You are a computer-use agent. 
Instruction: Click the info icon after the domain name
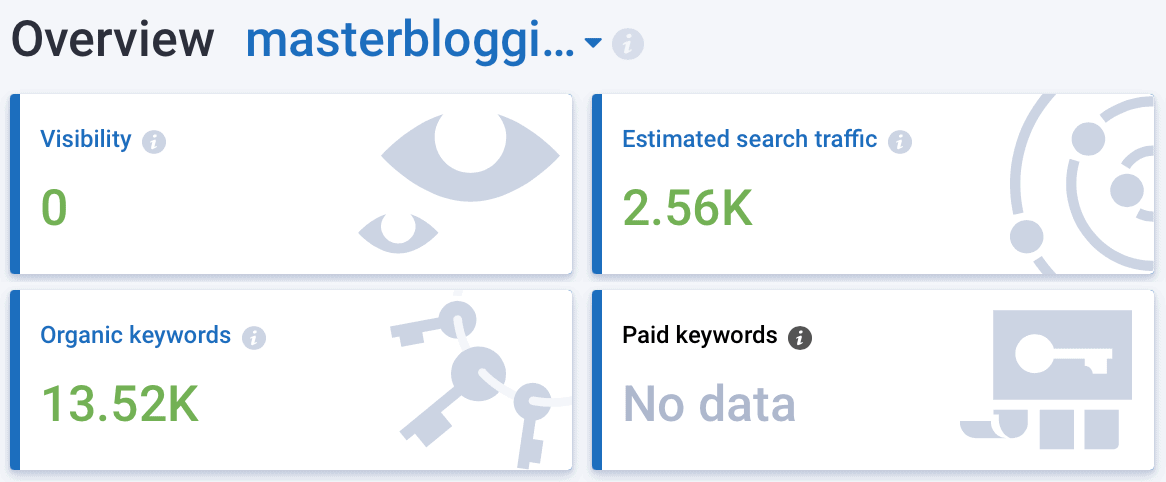click(628, 44)
